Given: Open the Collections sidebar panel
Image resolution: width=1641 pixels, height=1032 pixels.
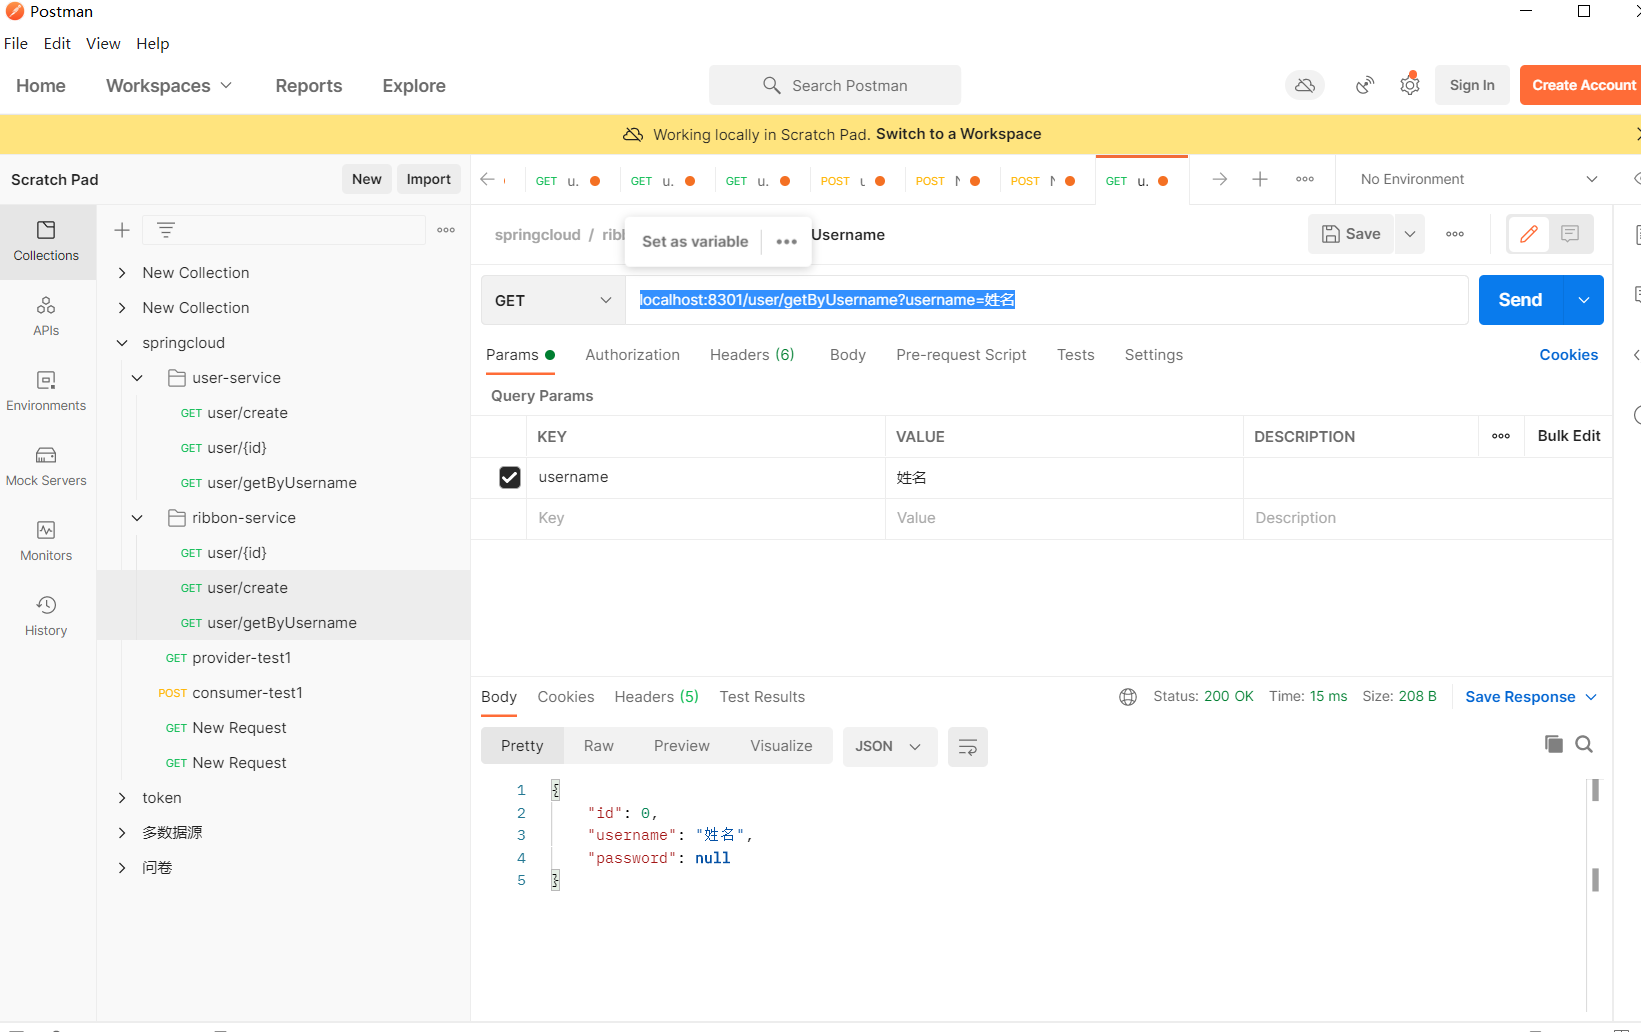Looking at the screenshot, I should click(x=46, y=242).
